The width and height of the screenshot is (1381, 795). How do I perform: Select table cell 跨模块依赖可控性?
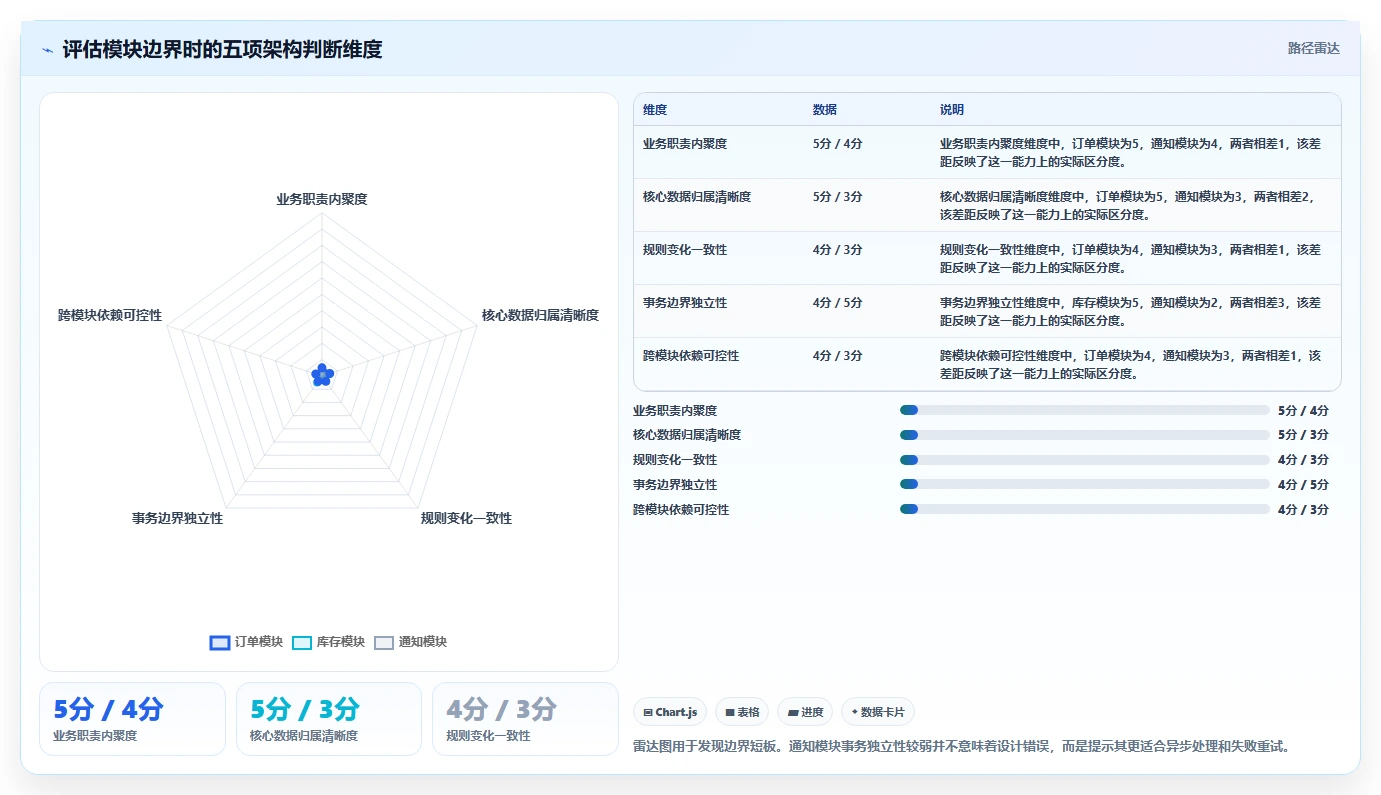[691, 356]
